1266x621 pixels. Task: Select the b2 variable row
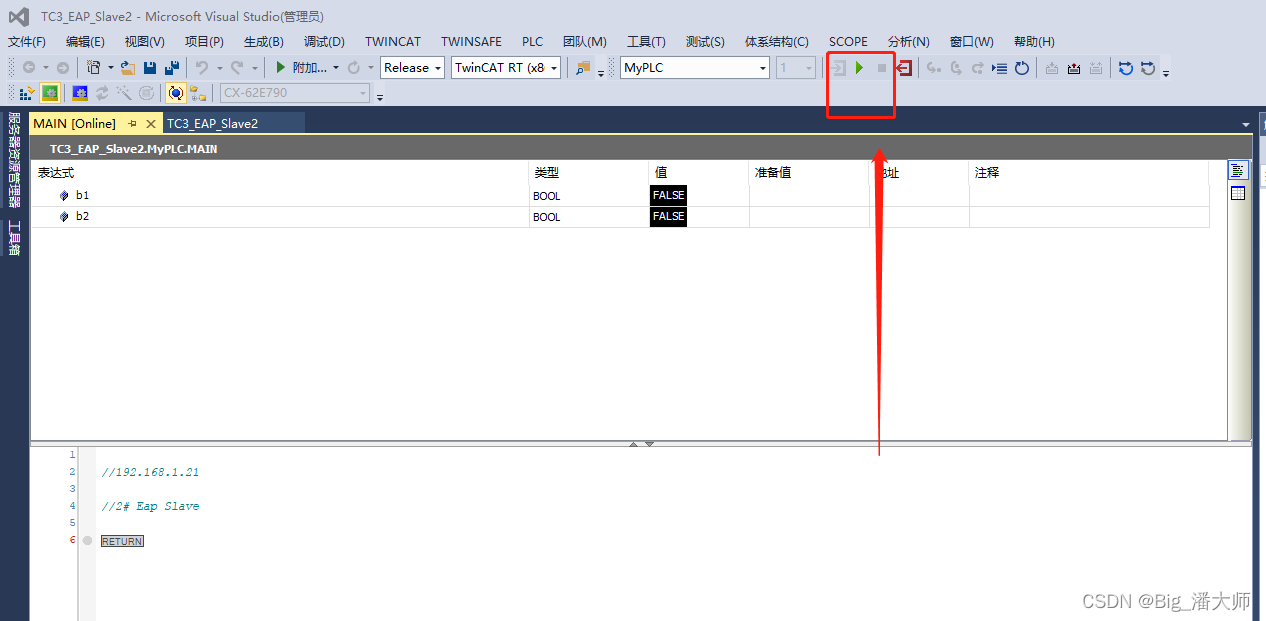pos(620,216)
